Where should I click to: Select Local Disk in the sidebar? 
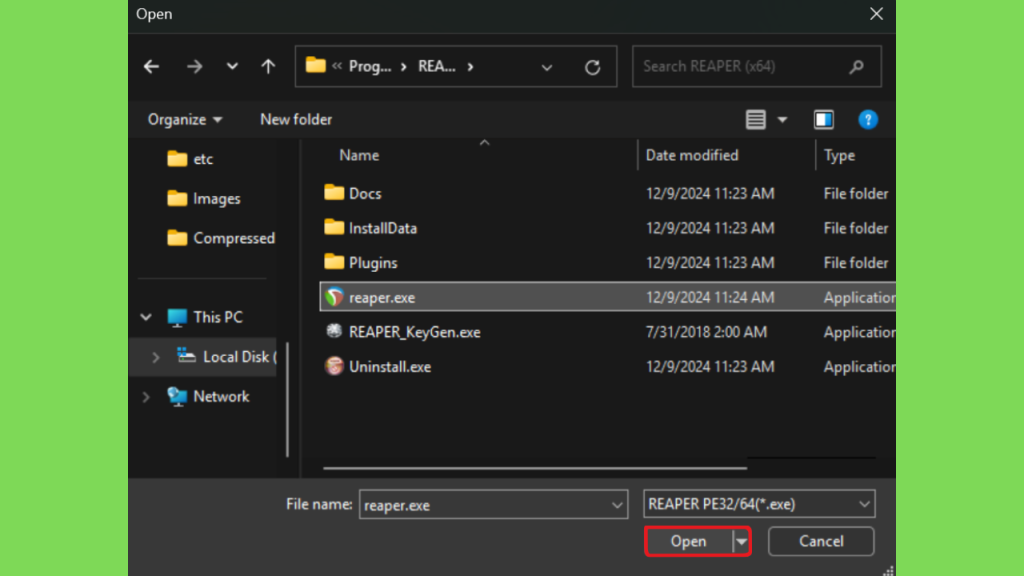click(227, 357)
